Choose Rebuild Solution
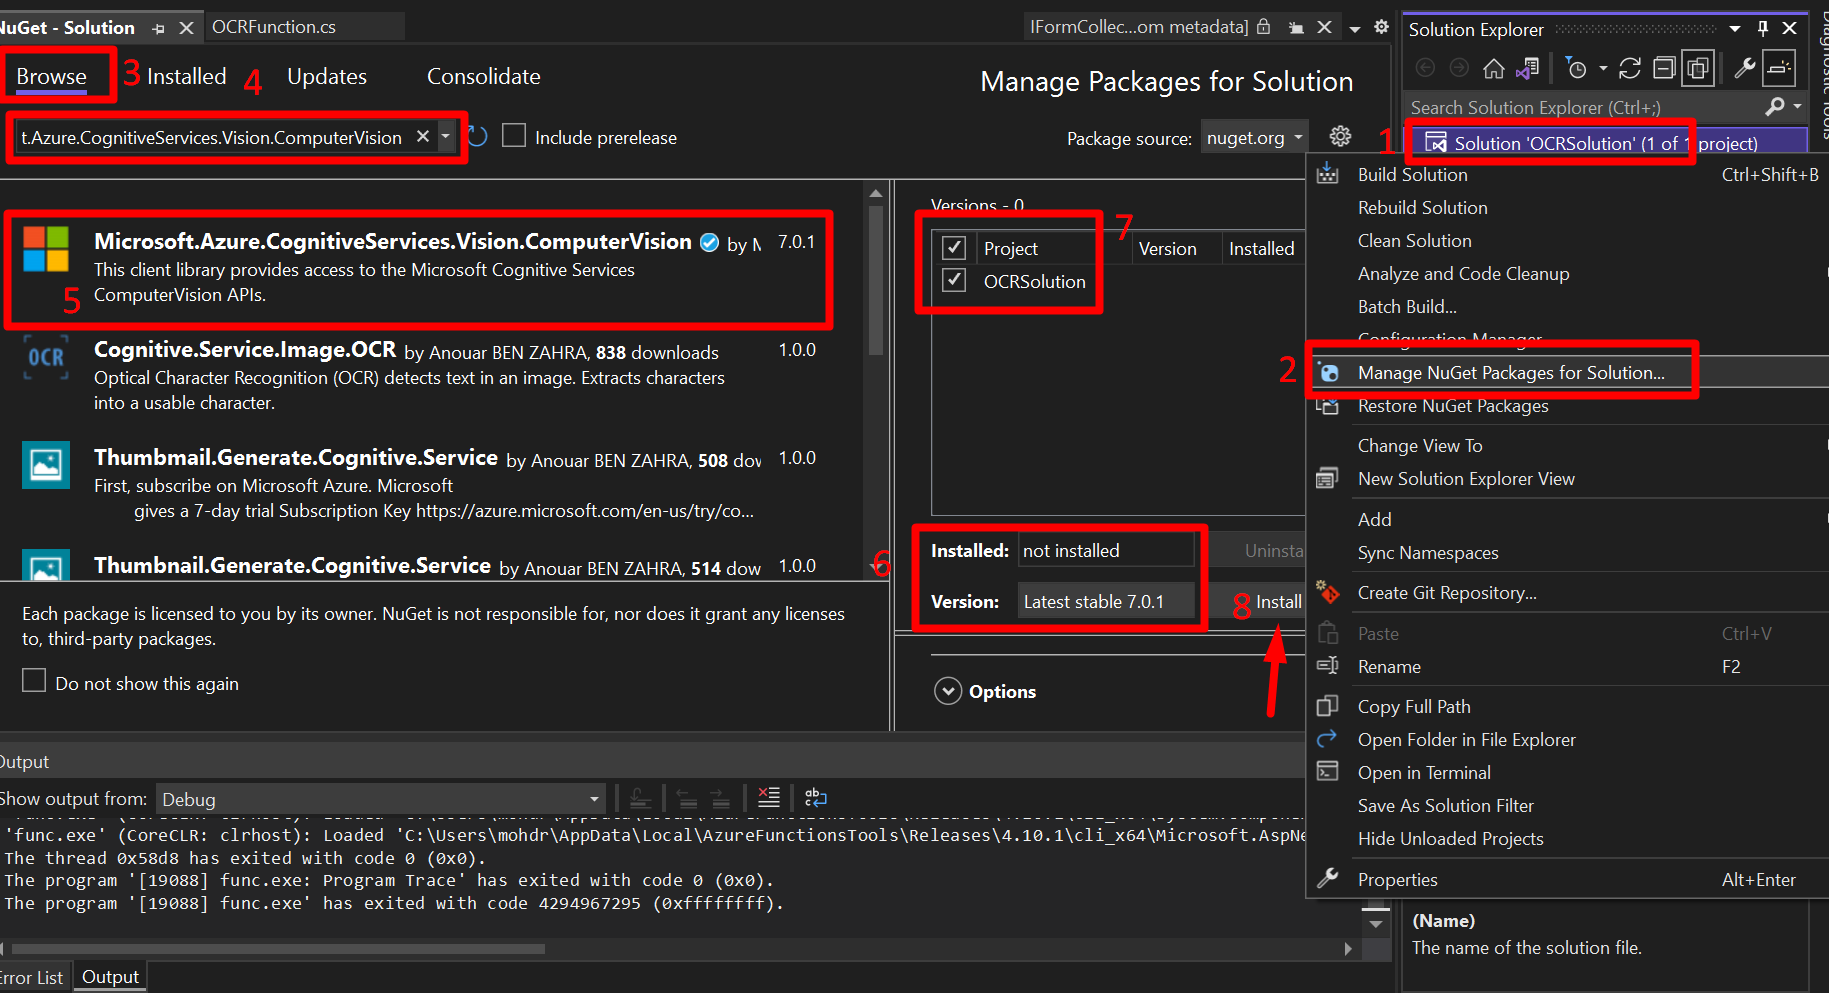The width and height of the screenshot is (1829, 993). [x=1422, y=207]
